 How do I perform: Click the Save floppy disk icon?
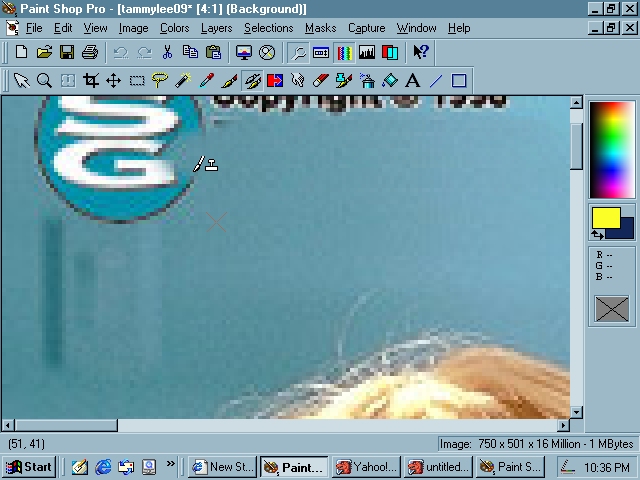(x=67, y=52)
